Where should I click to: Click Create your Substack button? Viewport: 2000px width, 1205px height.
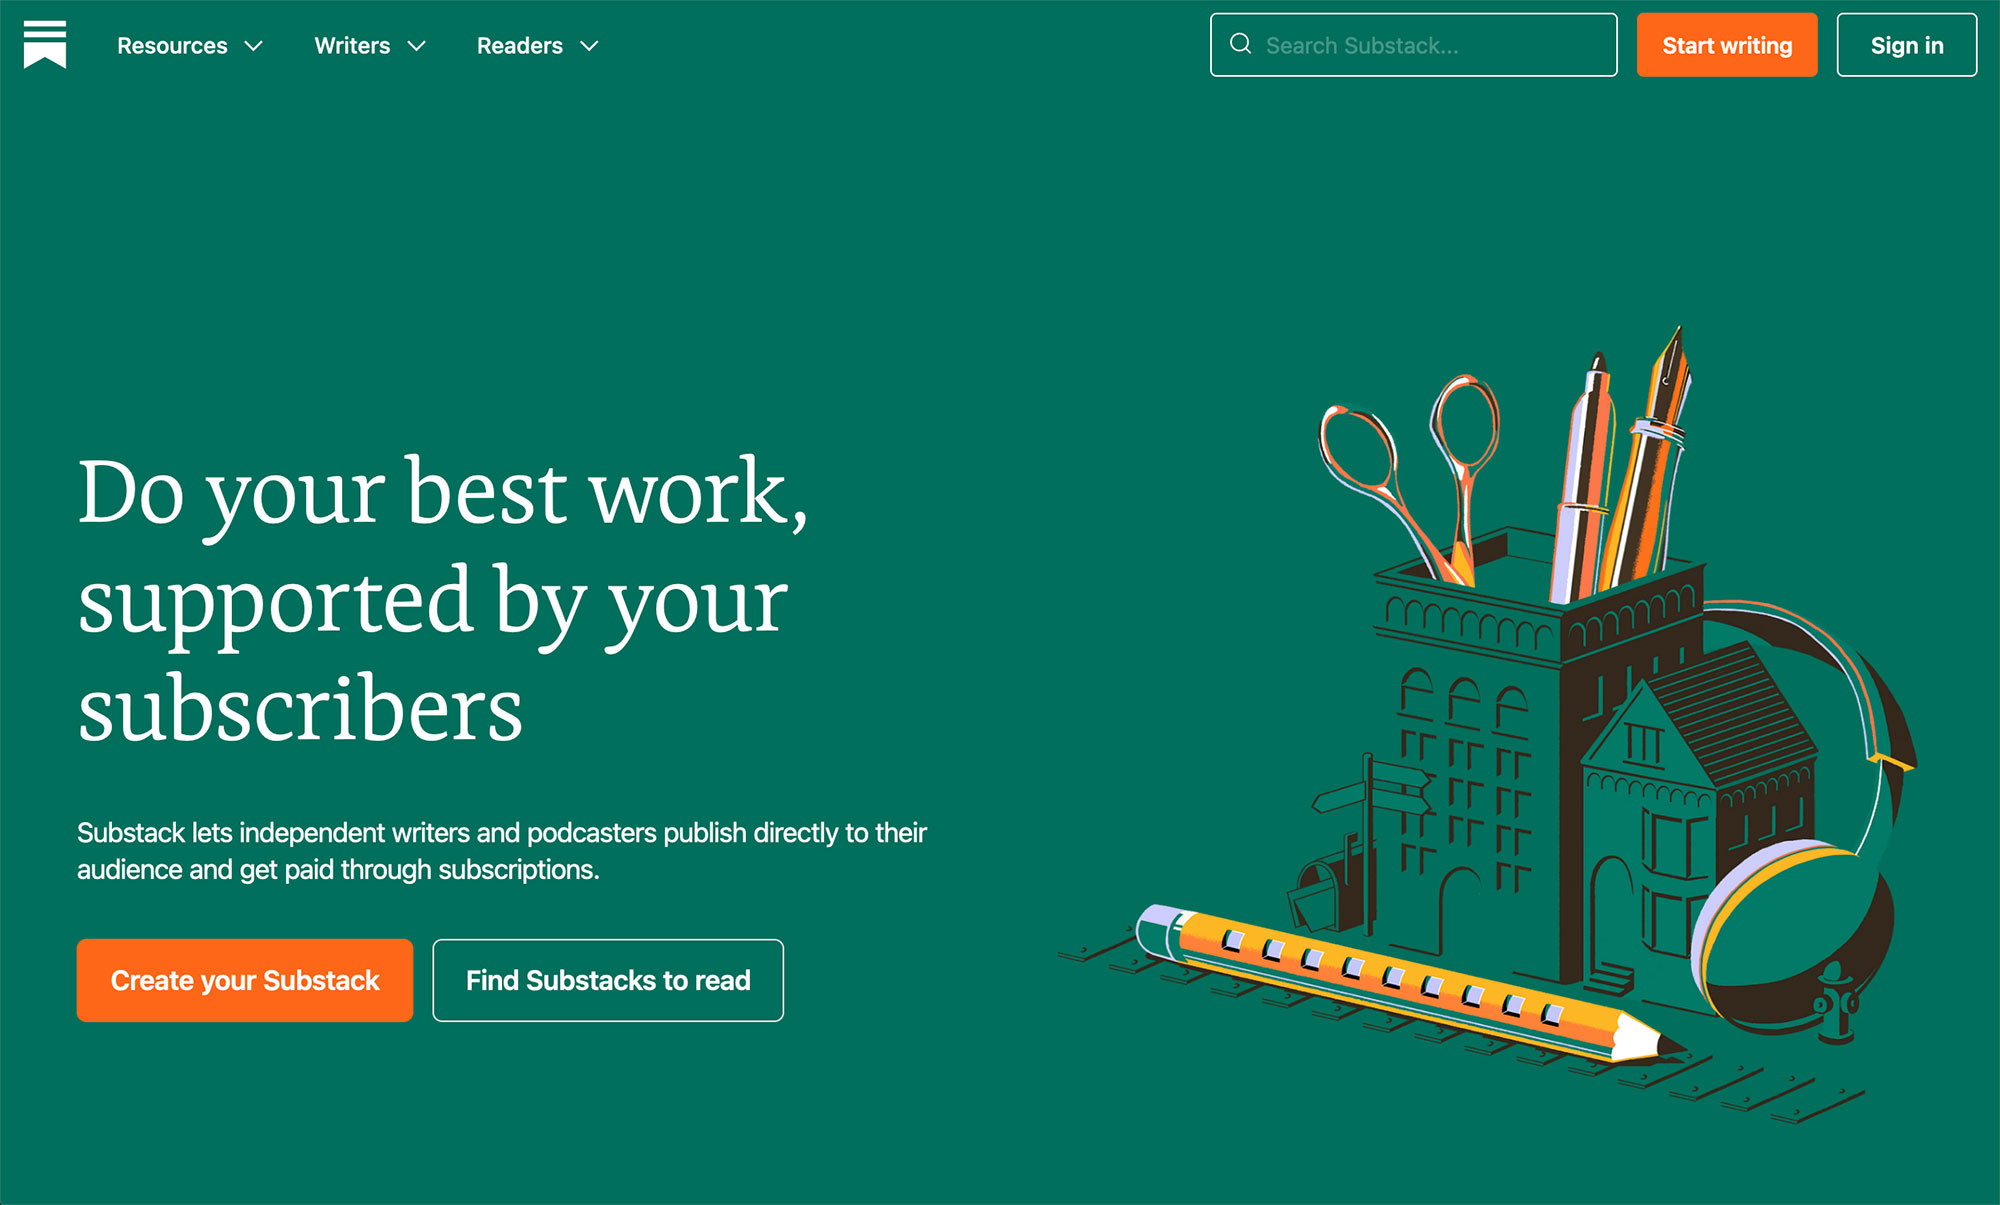[244, 979]
